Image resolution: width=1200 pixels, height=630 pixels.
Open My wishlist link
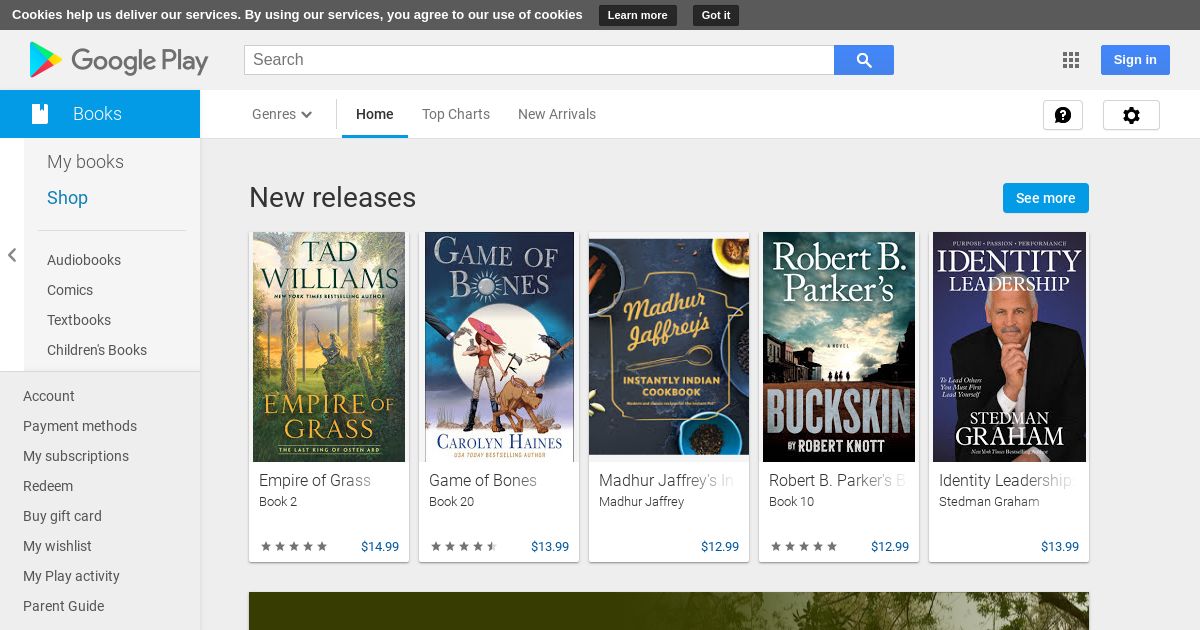57,546
